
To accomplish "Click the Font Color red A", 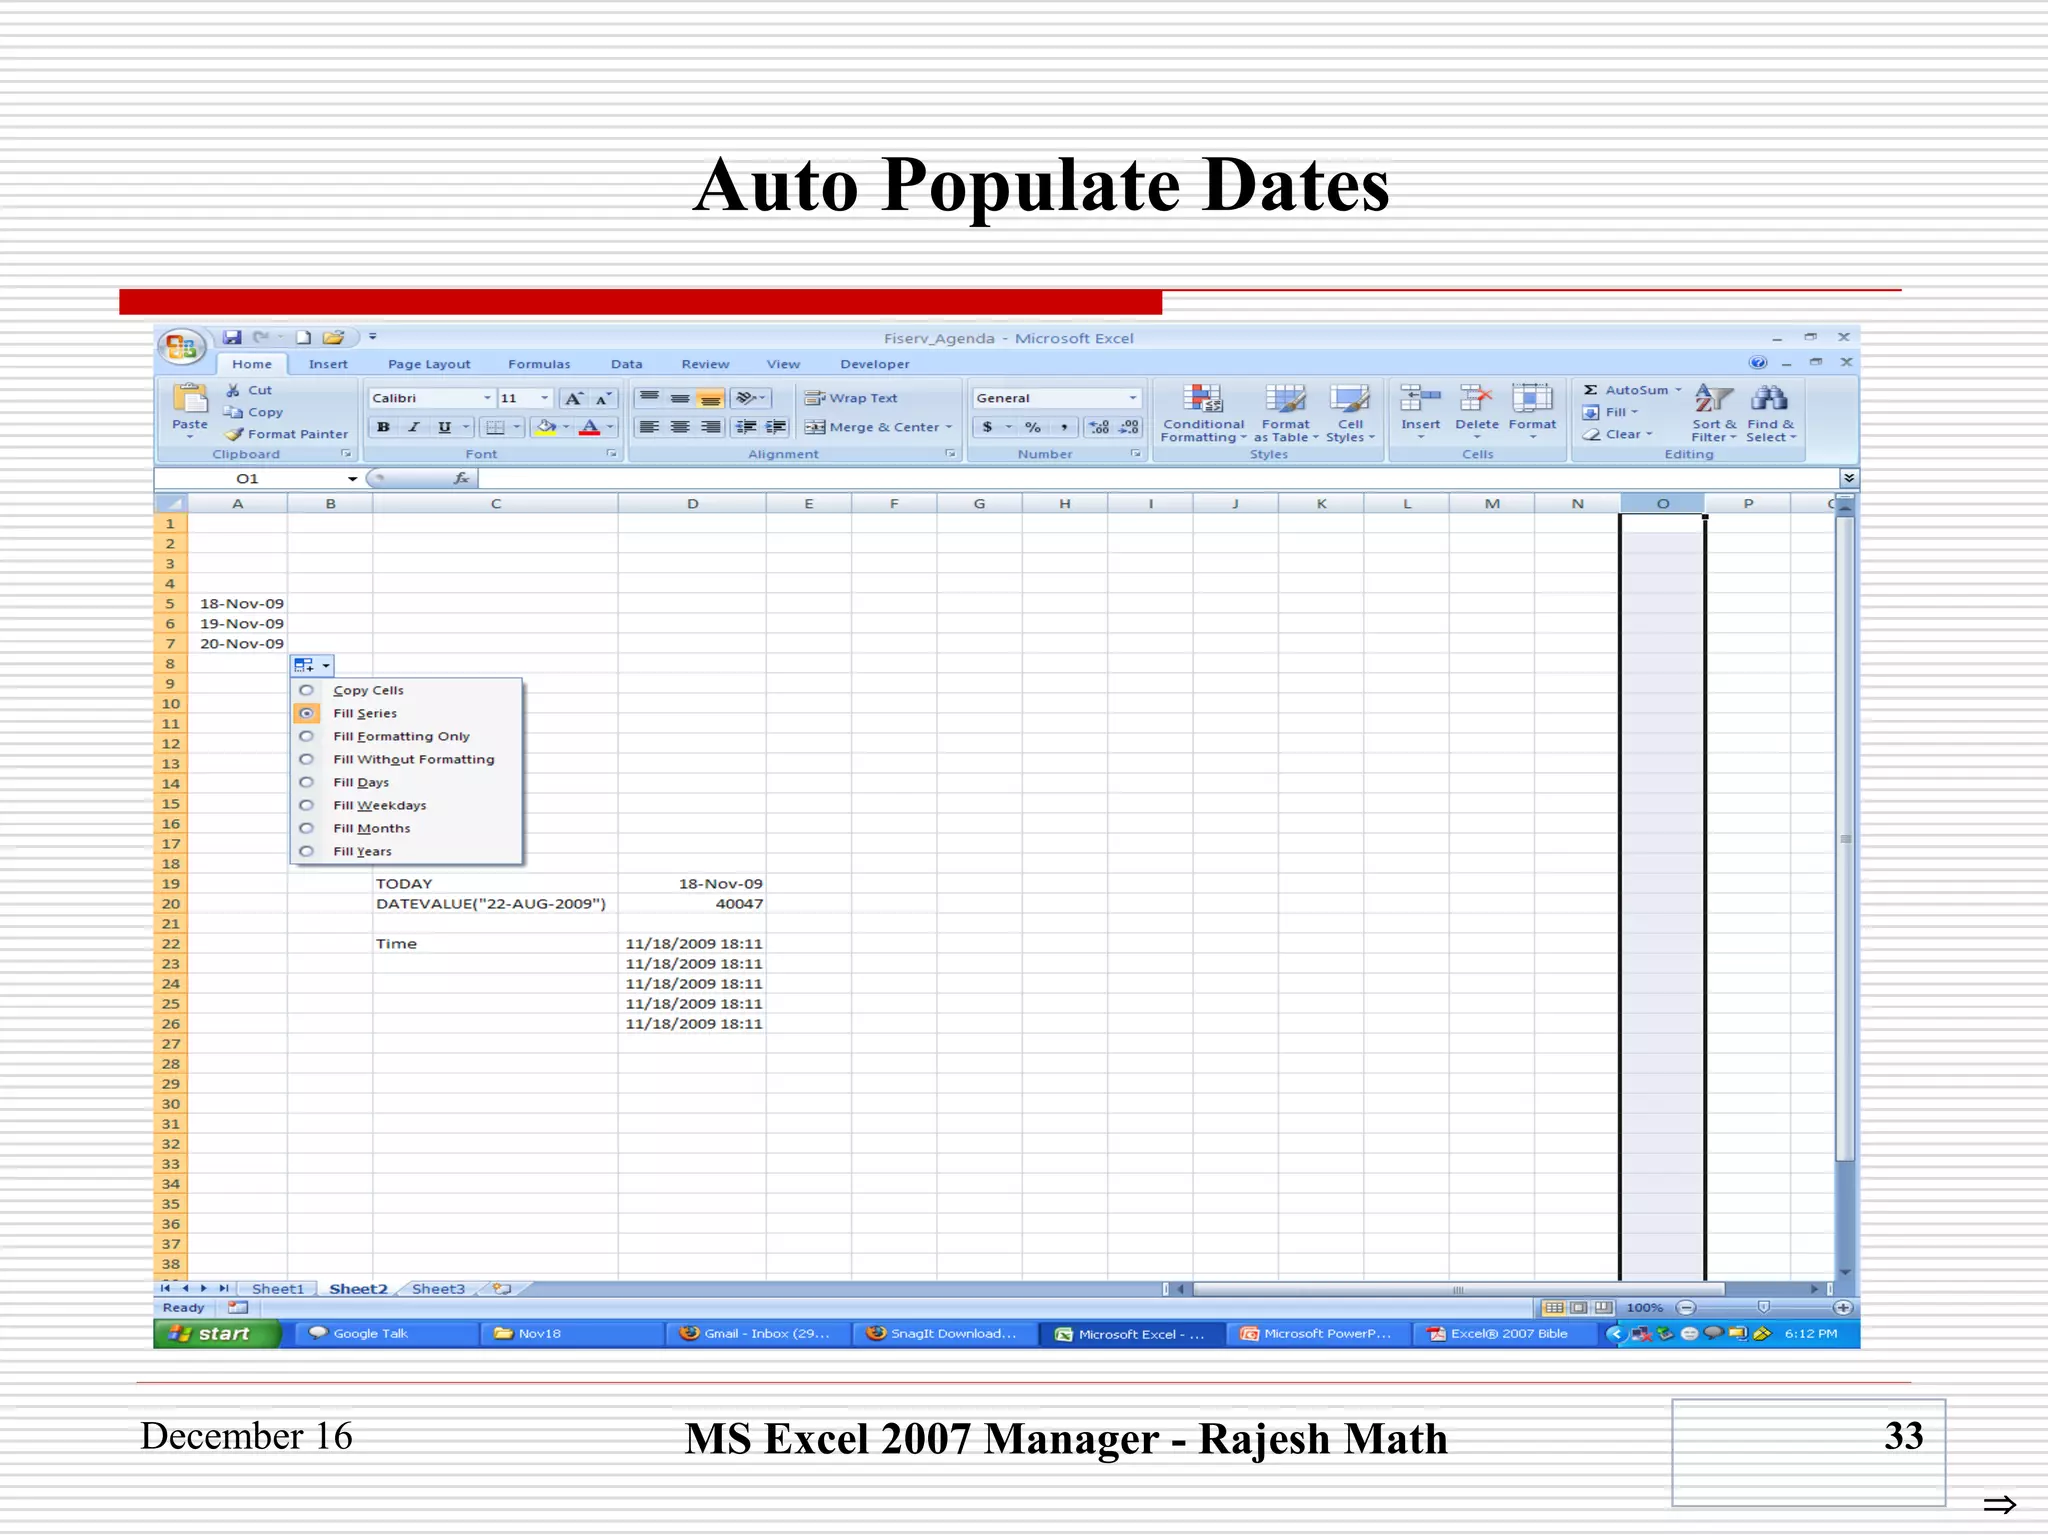I will click(x=590, y=427).
